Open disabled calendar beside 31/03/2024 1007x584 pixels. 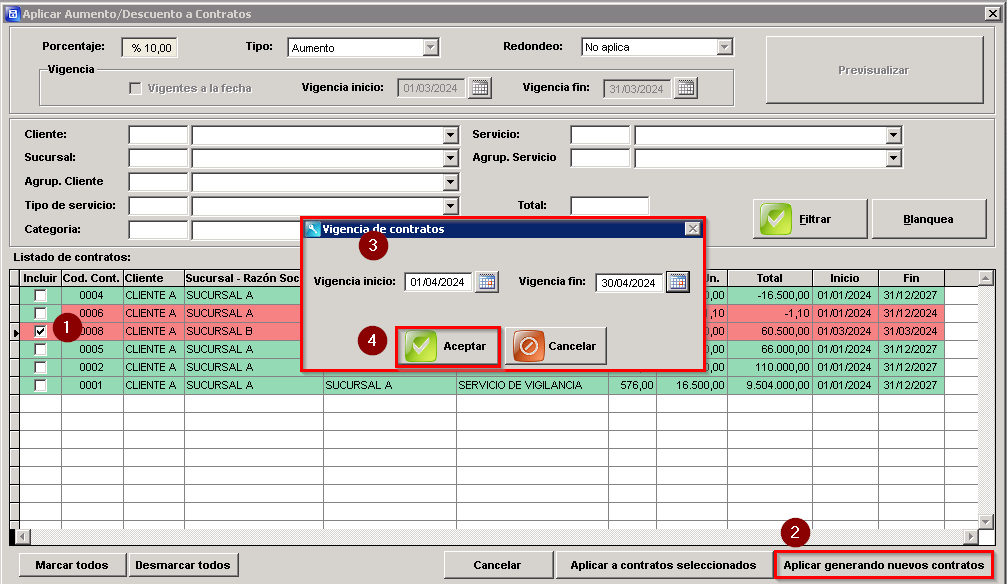(686, 88)
